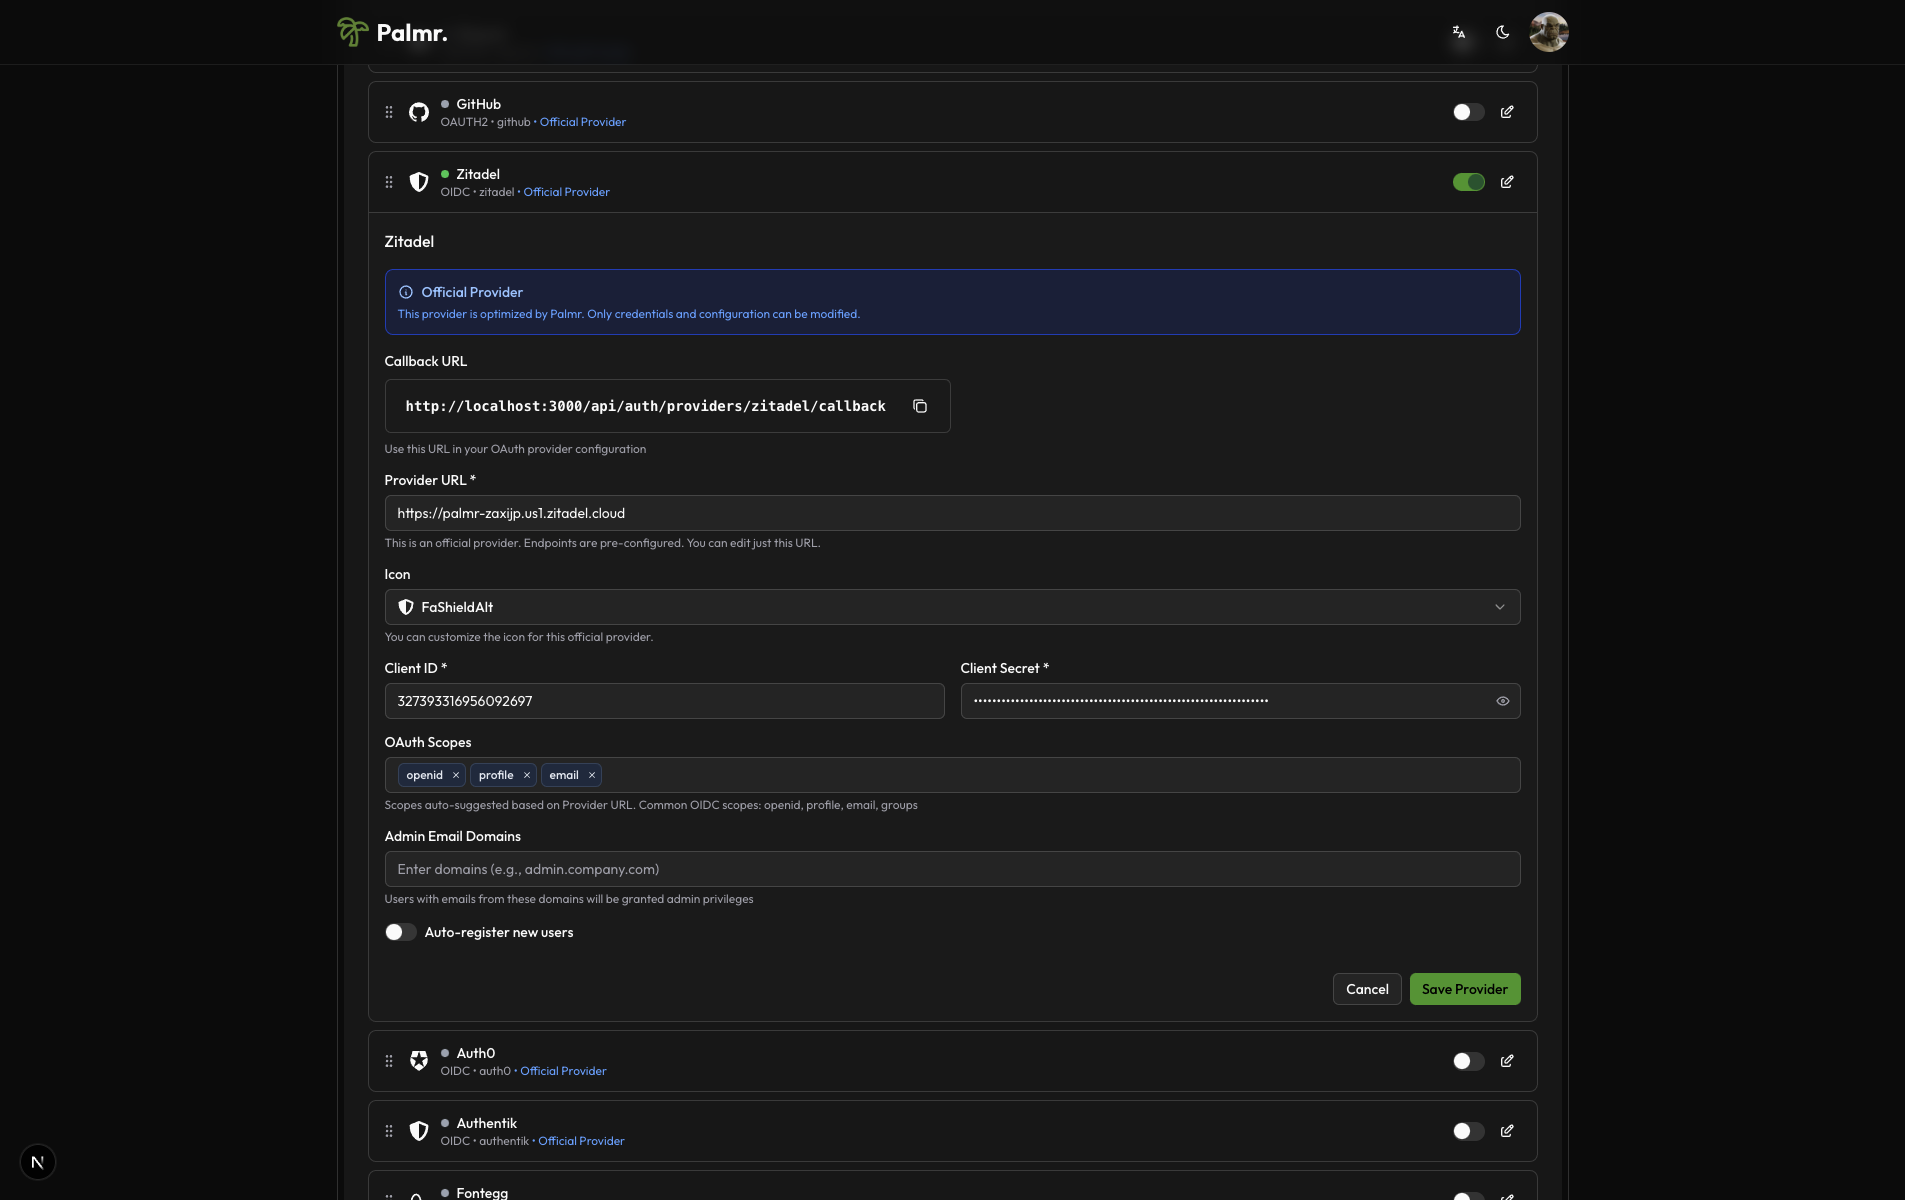Screen dimensions: 1905x1200
Task: Open the Next.js dev tools N badge
Action: tap(38, 1162)
